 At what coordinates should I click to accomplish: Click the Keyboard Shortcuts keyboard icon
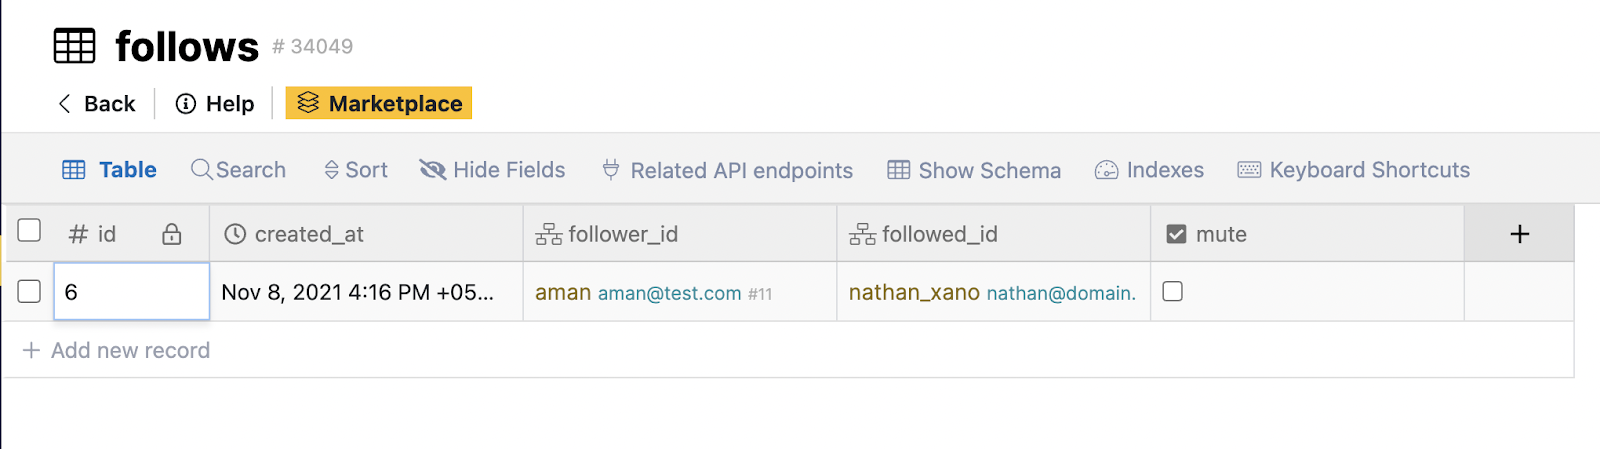1249,170
